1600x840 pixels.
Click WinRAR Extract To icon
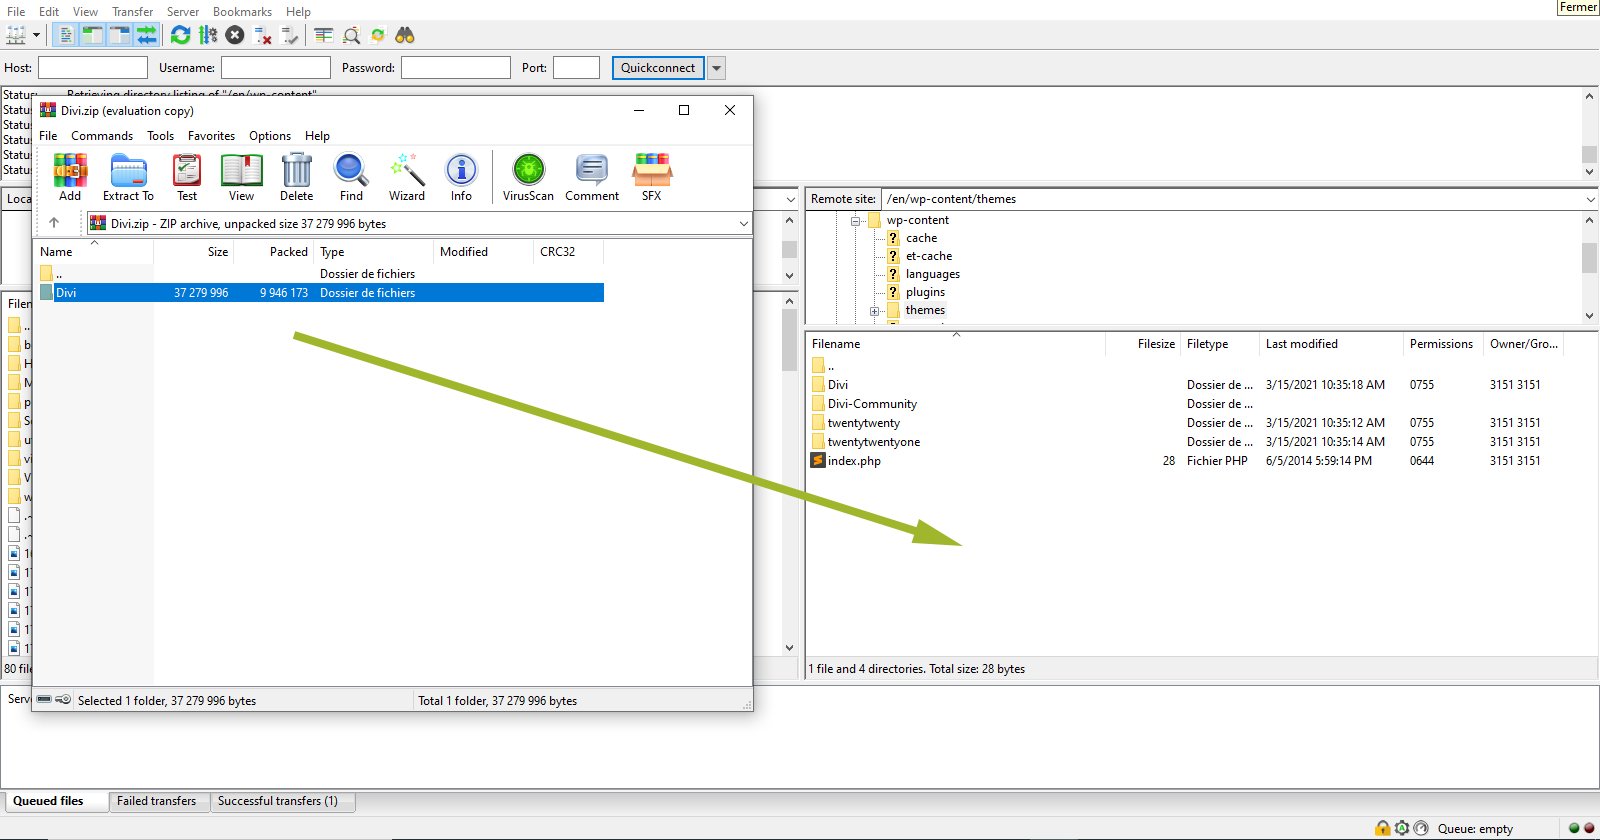pyautogui.click(x=128, y=177)
